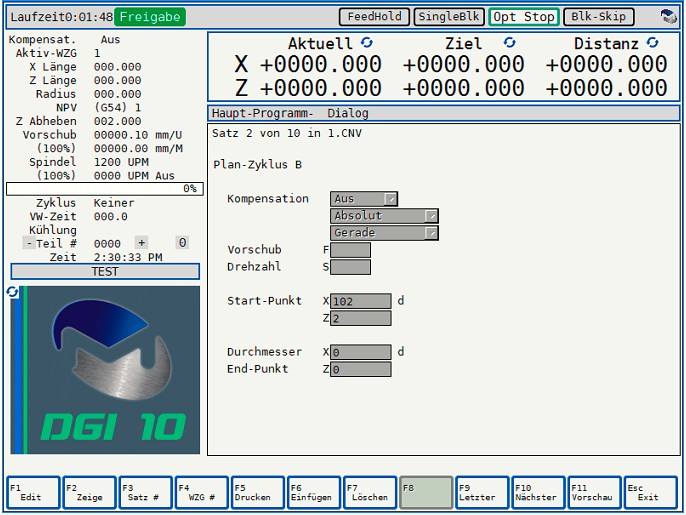
Task: Click Start-Punkt Z field showing 2
Action: pyautogui.click(x=360, y=318)
